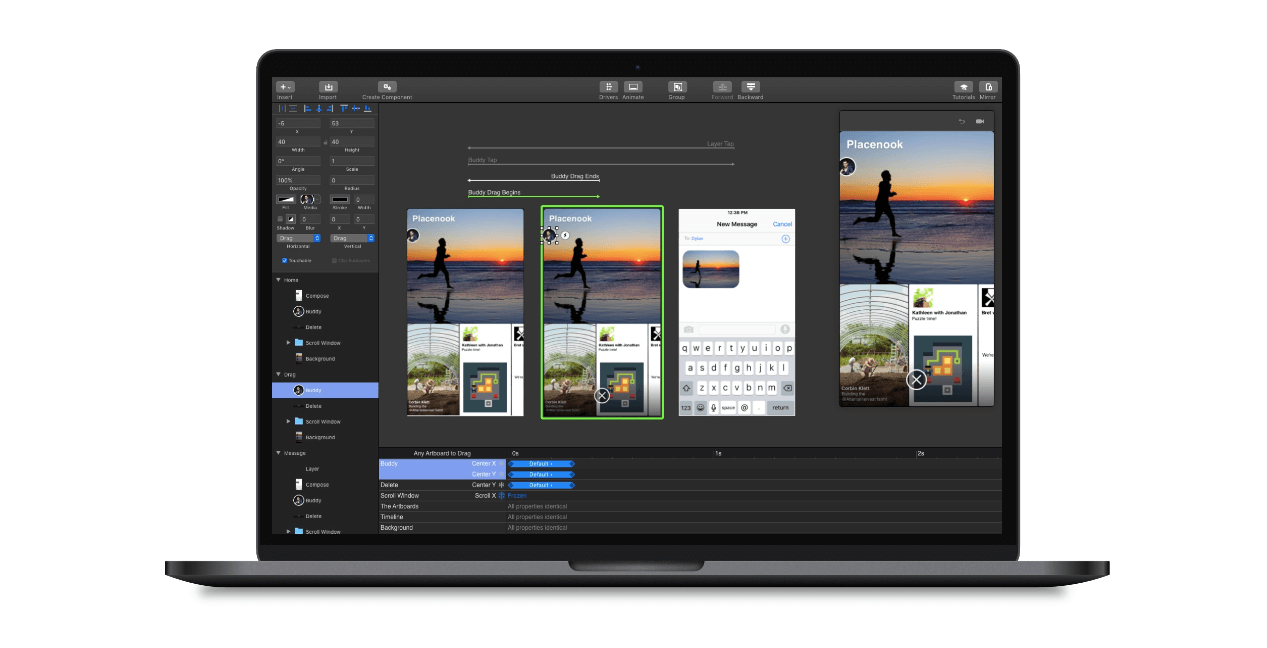
Task: Open the Horizontal Drag dropdown
Action: point(297,237)
